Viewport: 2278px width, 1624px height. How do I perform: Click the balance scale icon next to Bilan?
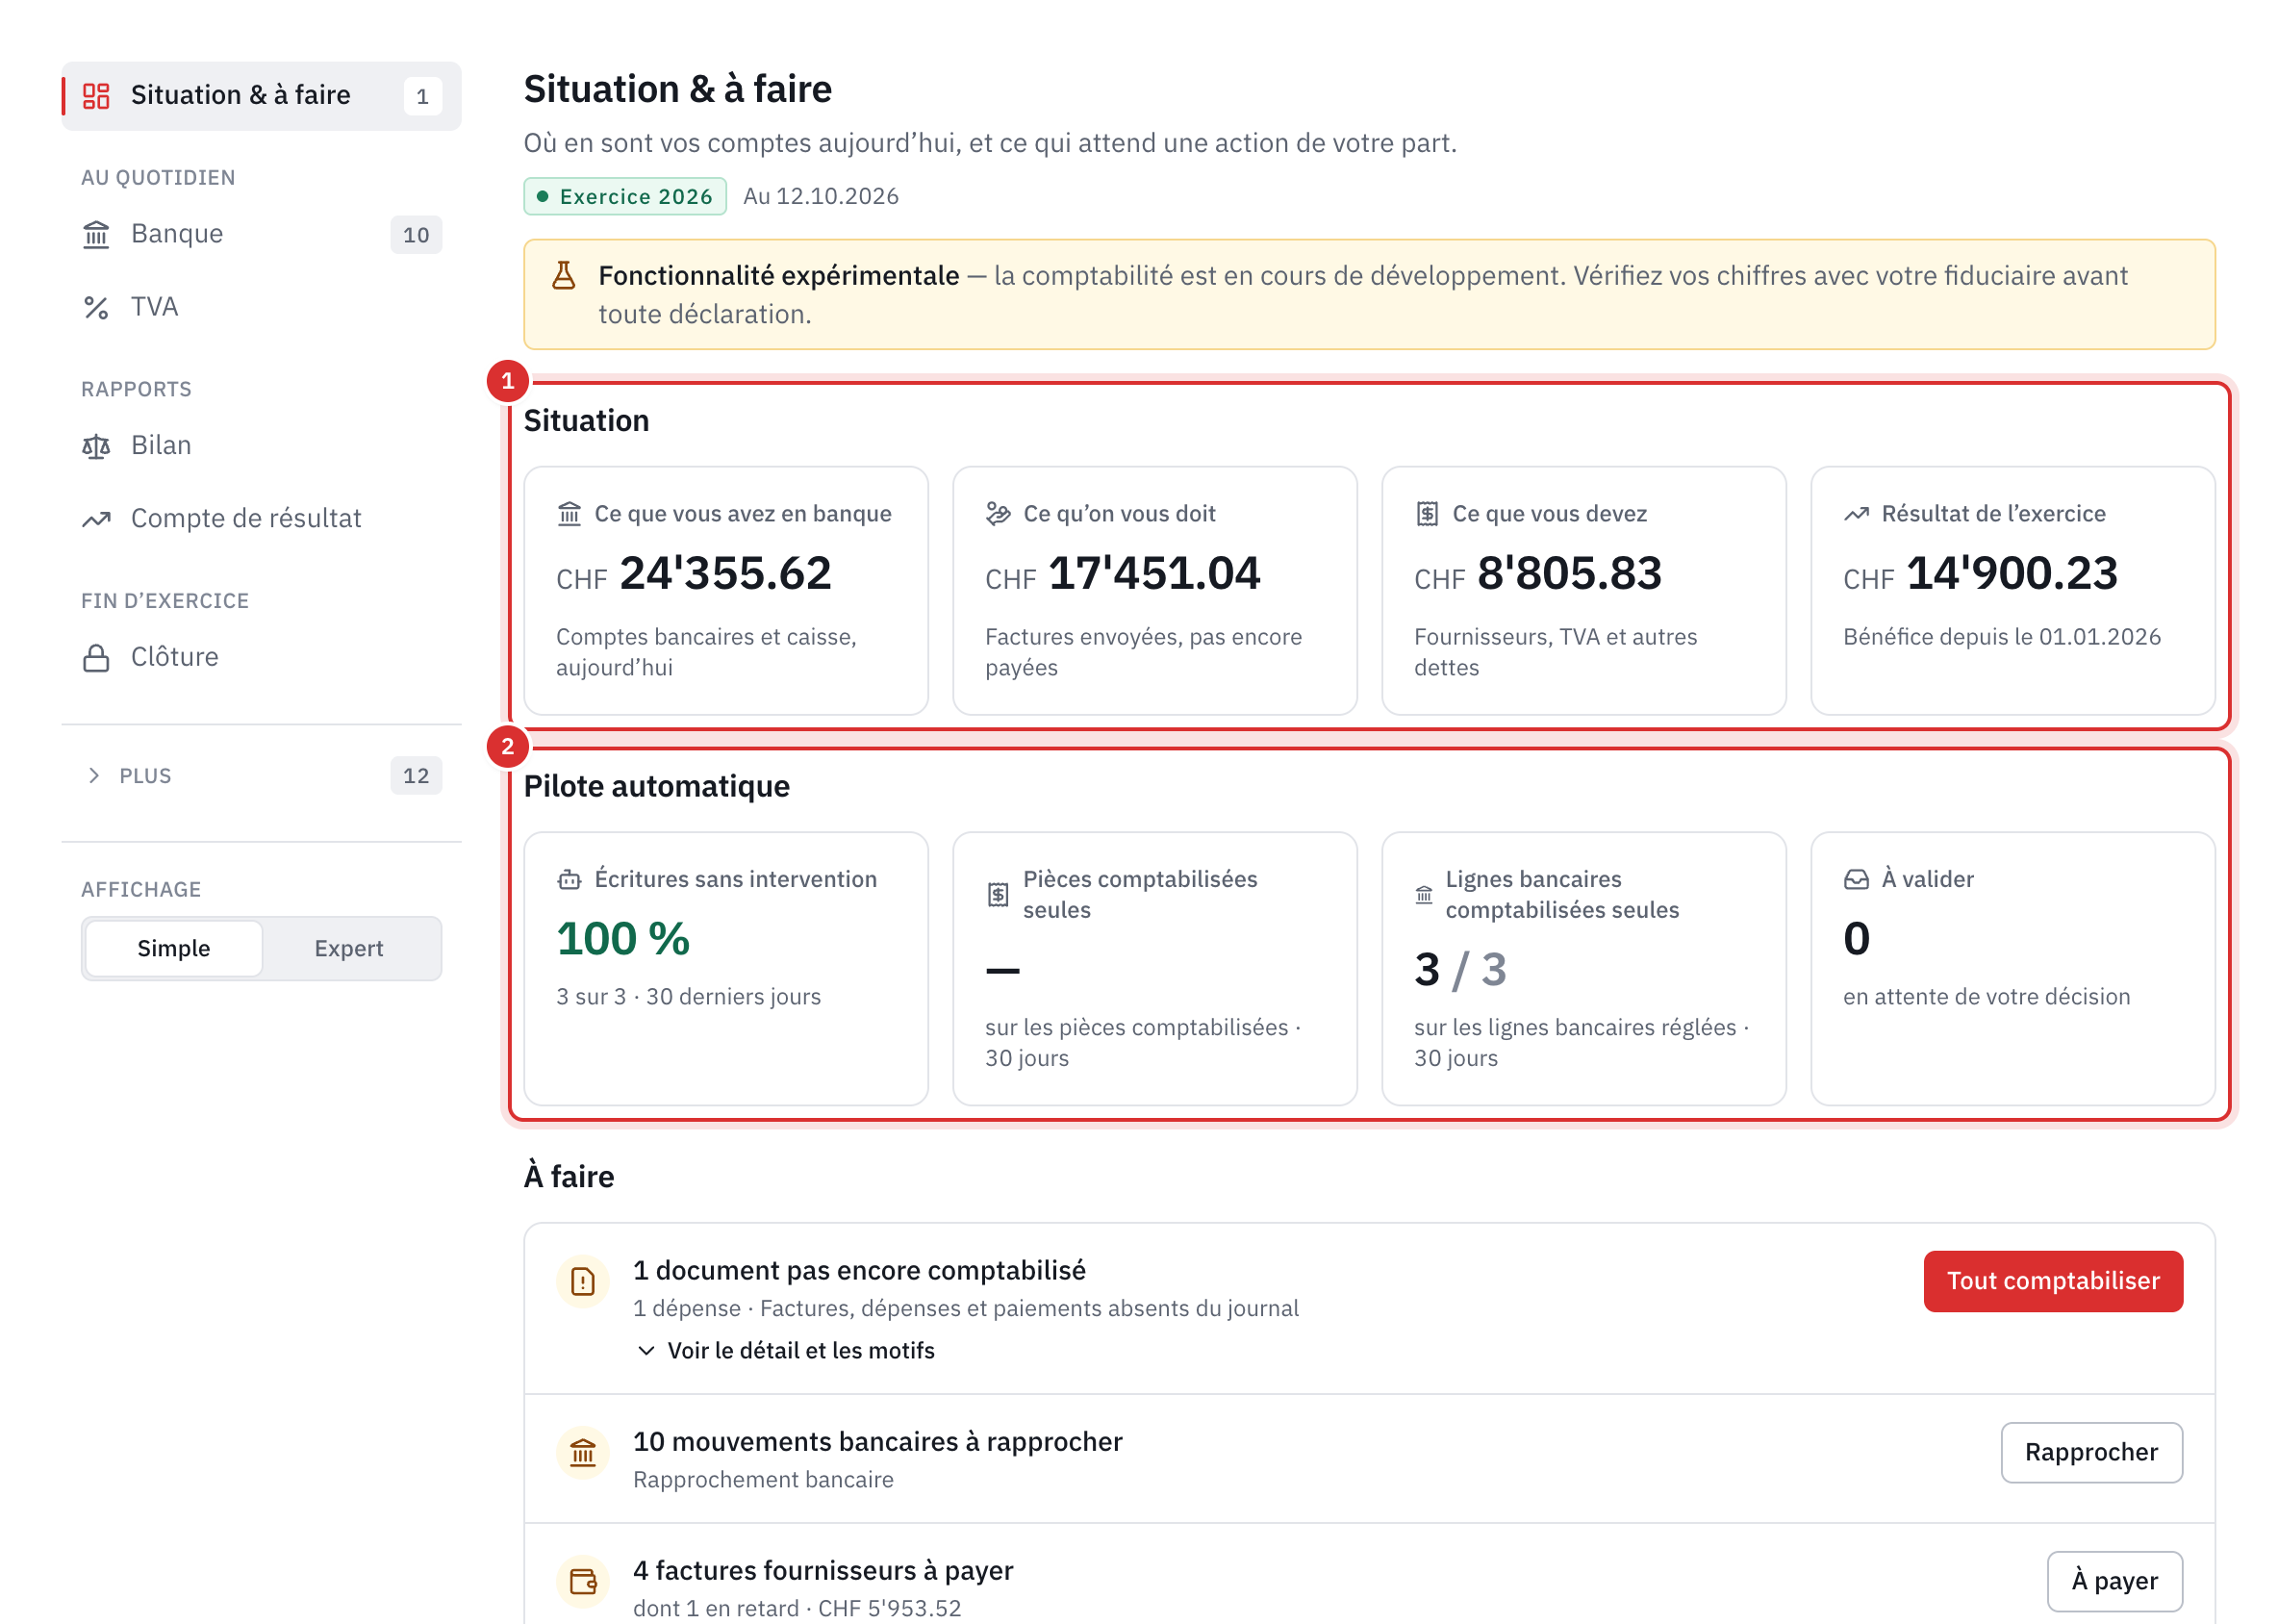coord(96,446)
